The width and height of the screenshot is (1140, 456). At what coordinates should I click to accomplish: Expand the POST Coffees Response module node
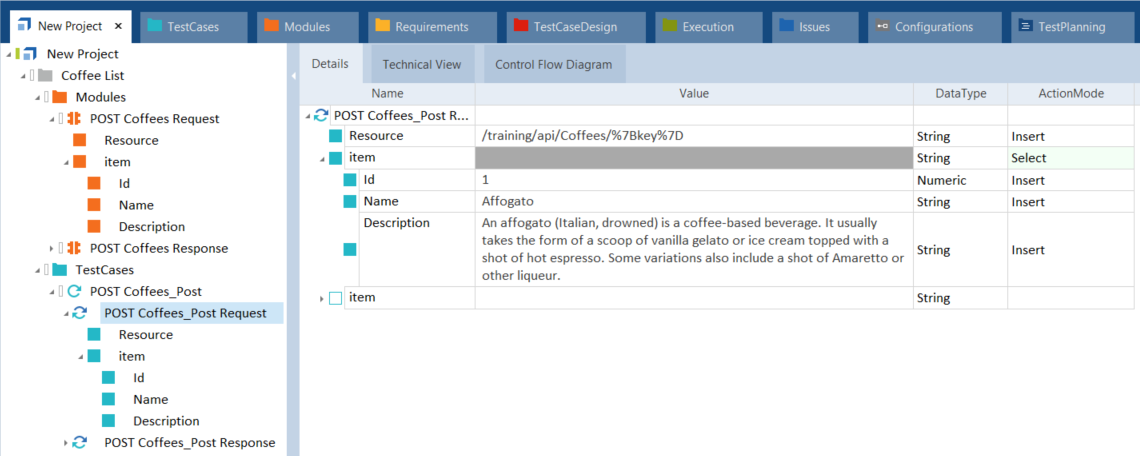coord(52,248)
